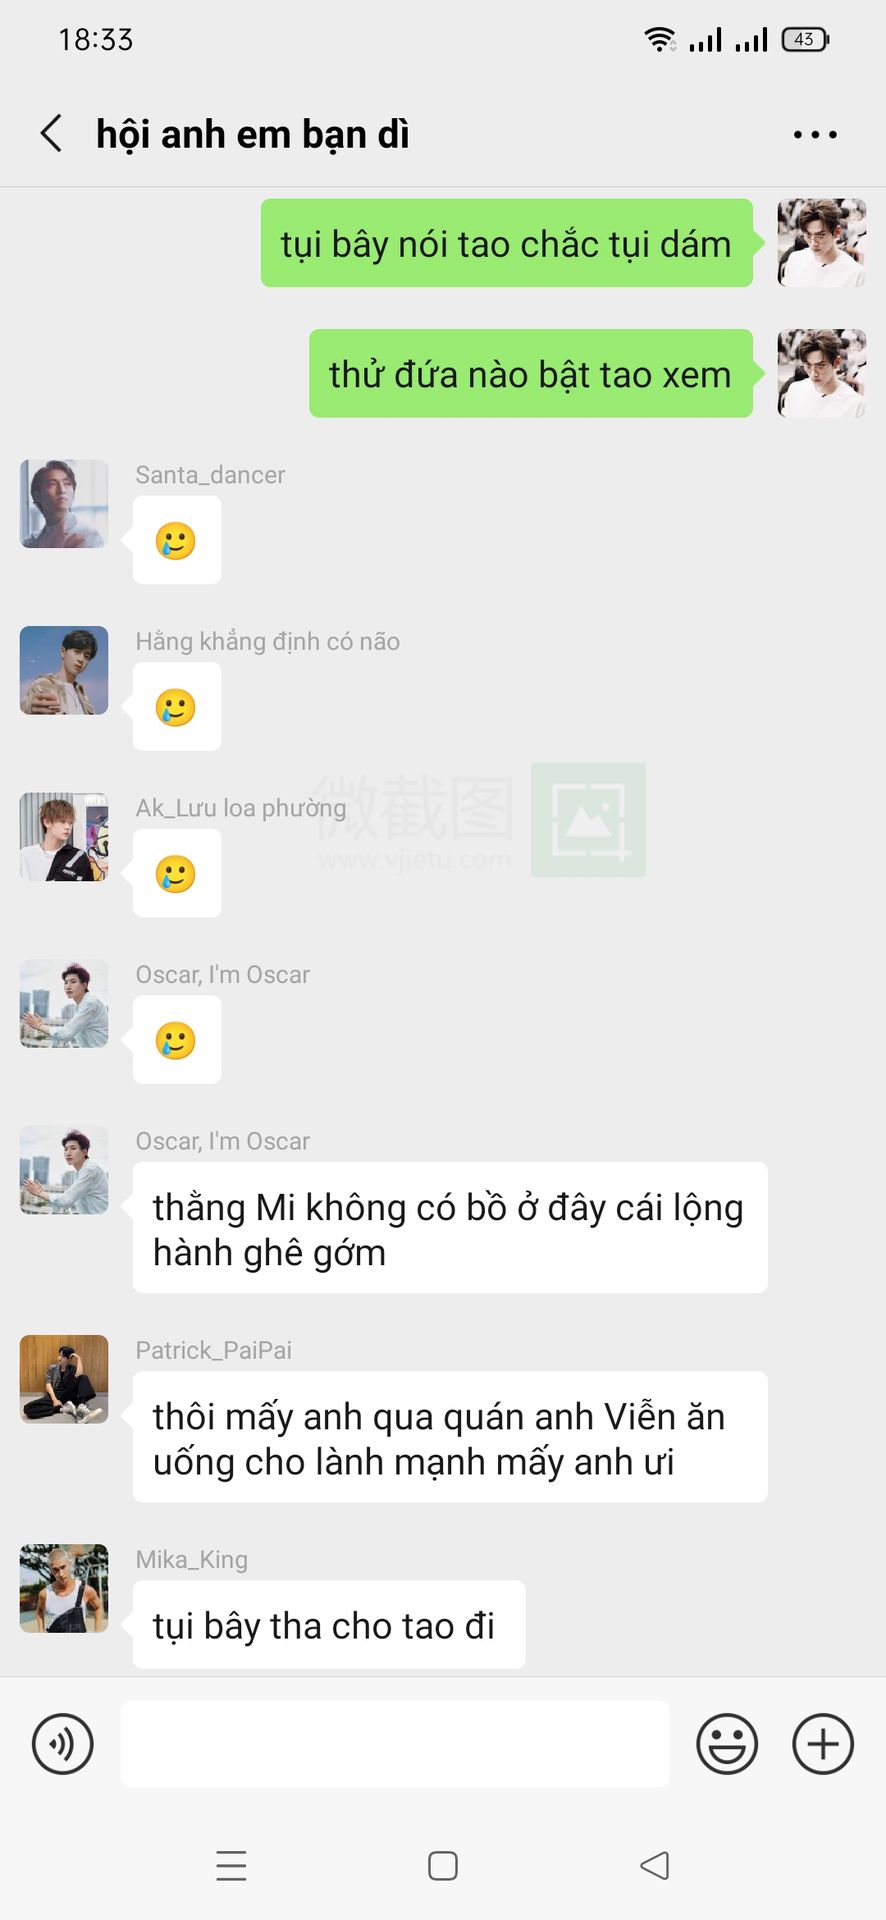The height and width of the screenshot is (1920, 886).
Task: Open Ak_Lưu loa phường's avatar
Action: click(64, 837)
